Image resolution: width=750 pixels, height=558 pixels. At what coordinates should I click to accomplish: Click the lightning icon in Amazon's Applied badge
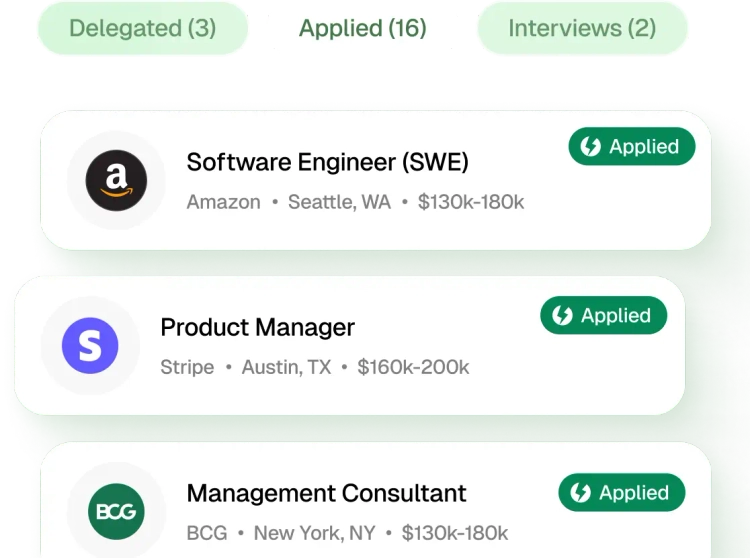(x=591, y=147)
